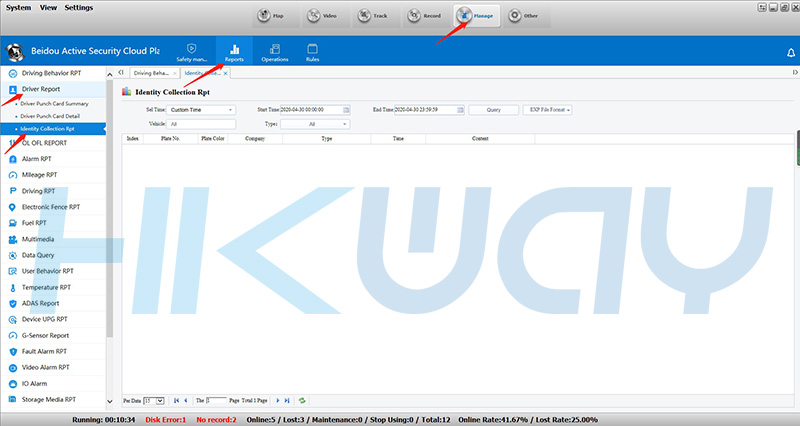The image size is (800, 426).
Task: Open Alarm RPT
Action: 53,159
